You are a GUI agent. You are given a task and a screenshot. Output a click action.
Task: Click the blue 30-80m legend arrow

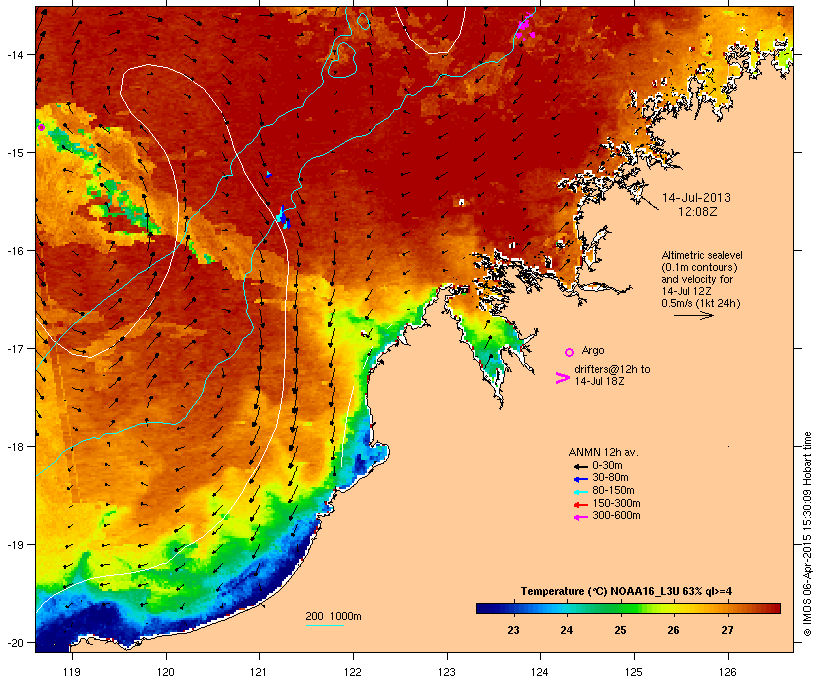[x=580, y=479]
